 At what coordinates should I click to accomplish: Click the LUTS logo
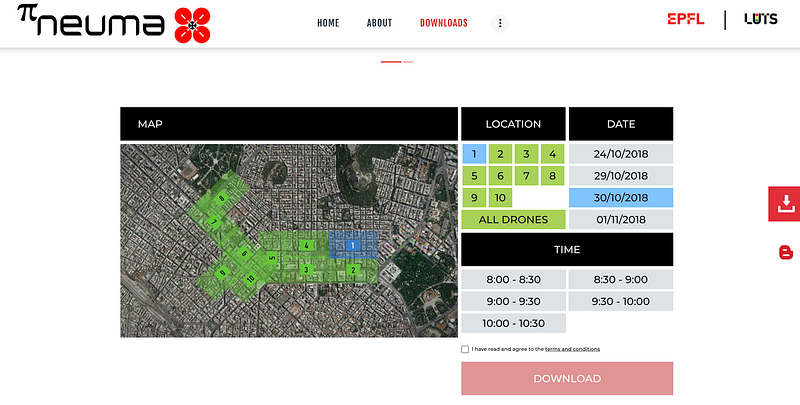tap(761, 19)
